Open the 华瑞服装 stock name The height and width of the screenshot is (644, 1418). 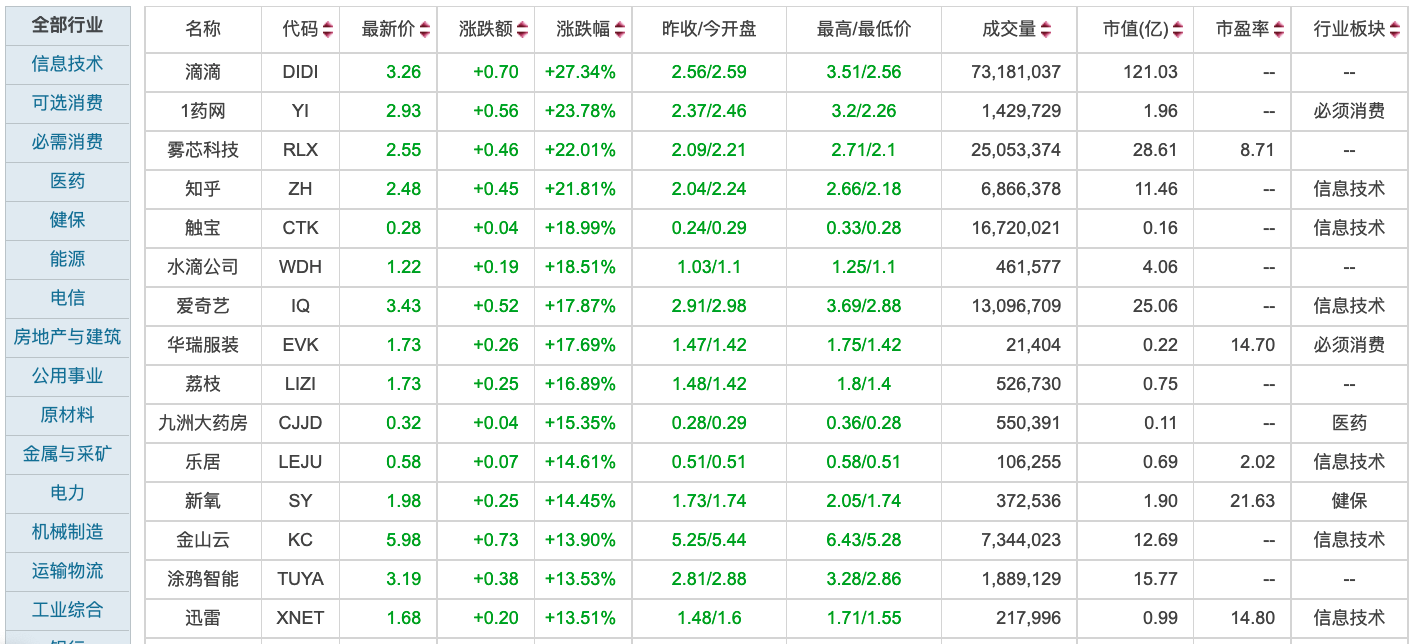pos(203,345)
